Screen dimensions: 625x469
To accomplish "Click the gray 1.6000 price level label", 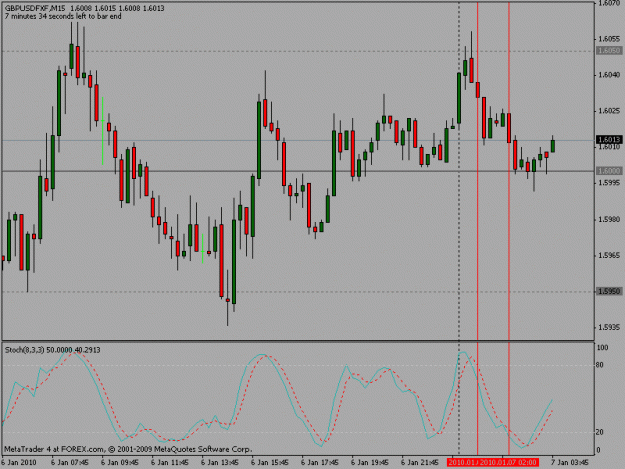I will [609, 171].
